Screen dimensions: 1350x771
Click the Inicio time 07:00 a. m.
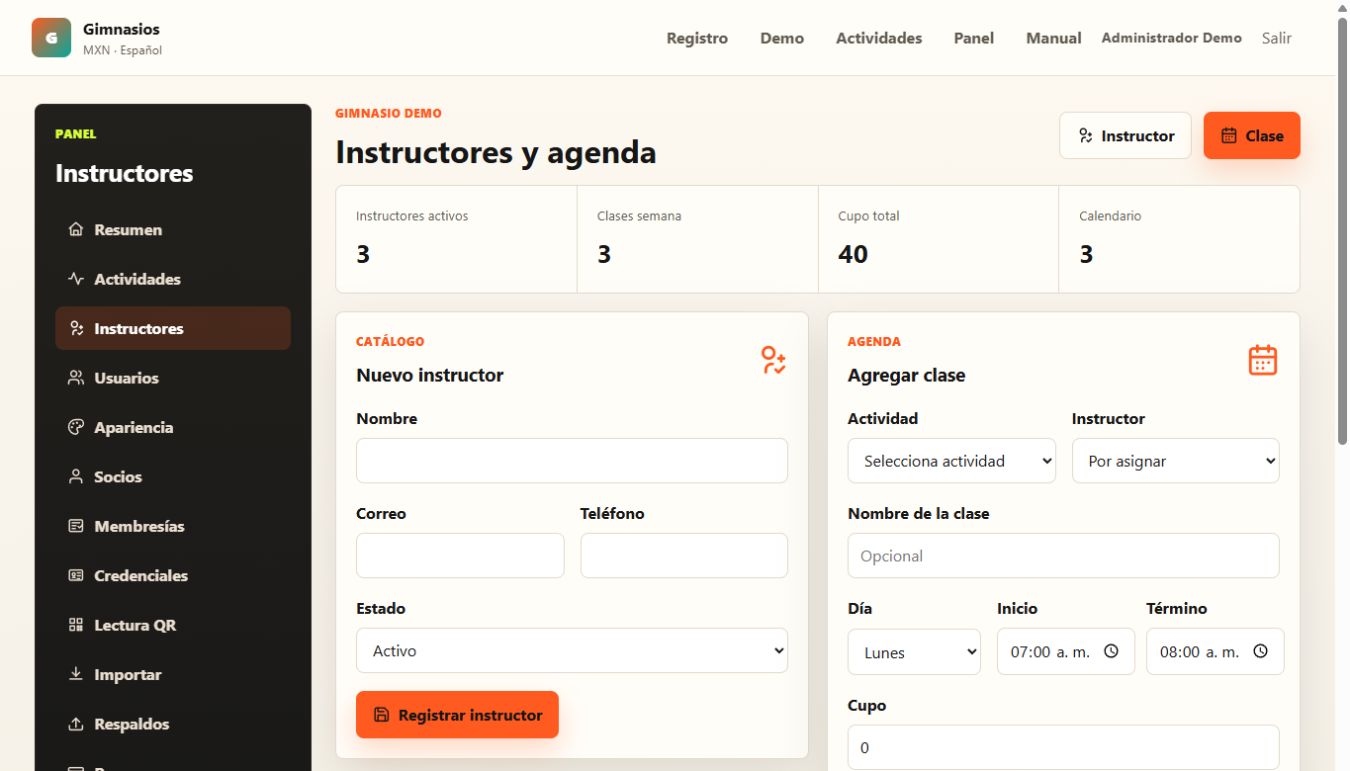(1050, 652)
